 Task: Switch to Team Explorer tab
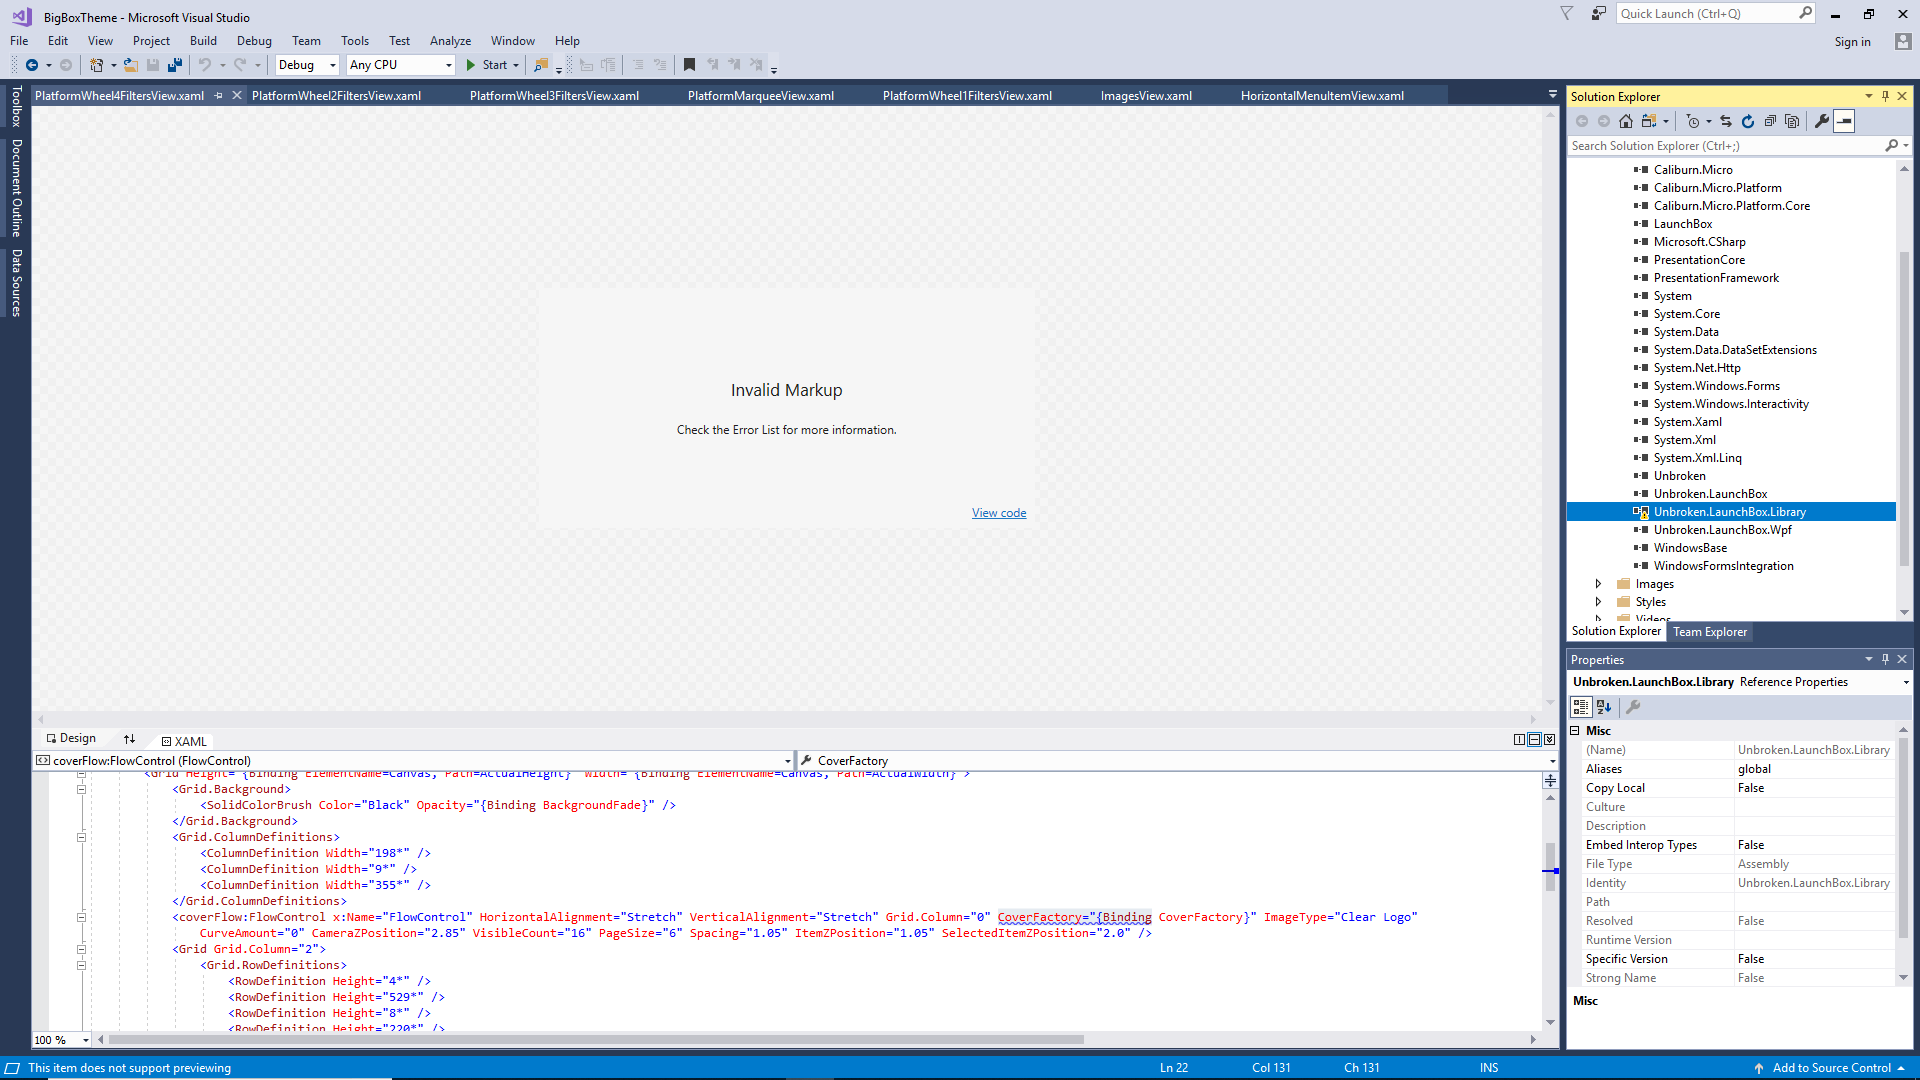1710,632
